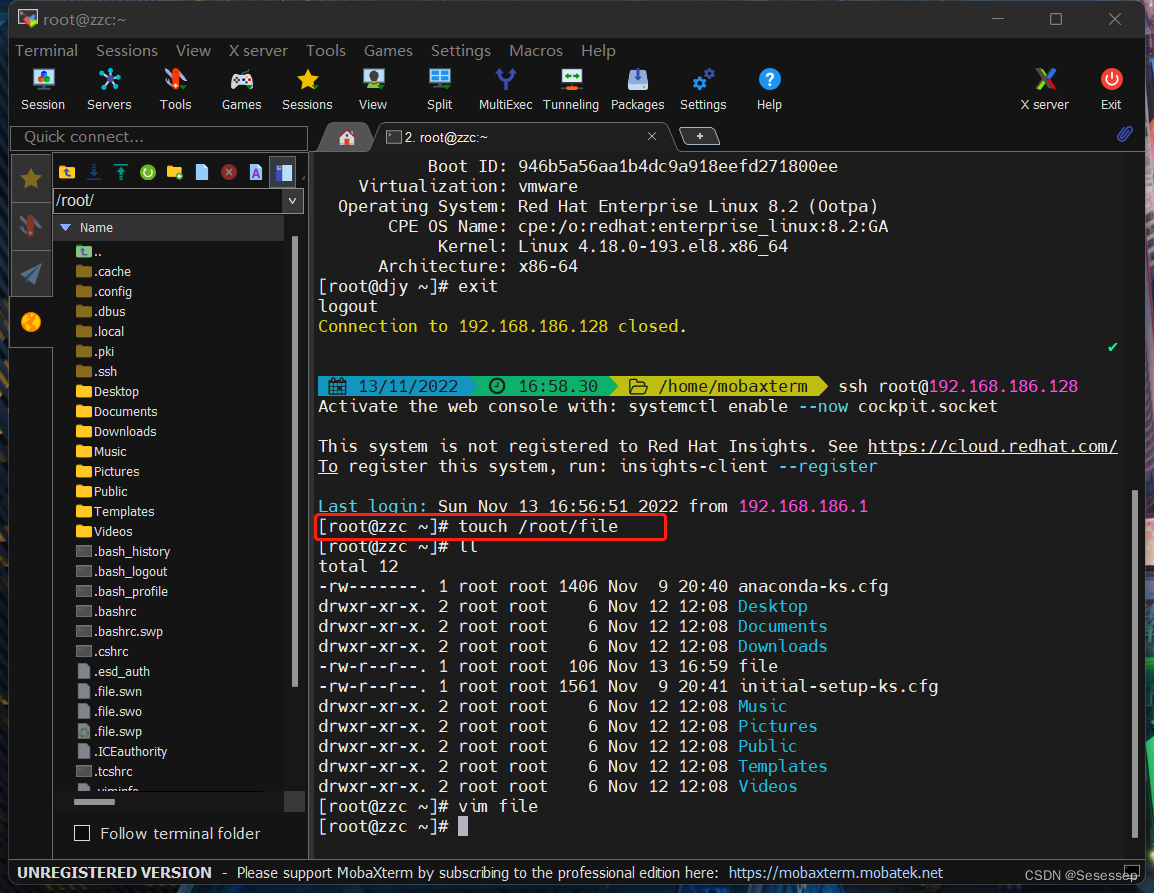Refresh the SFTP folder listing
Screen dimensions: 1154x893
[x=148, y=172]
